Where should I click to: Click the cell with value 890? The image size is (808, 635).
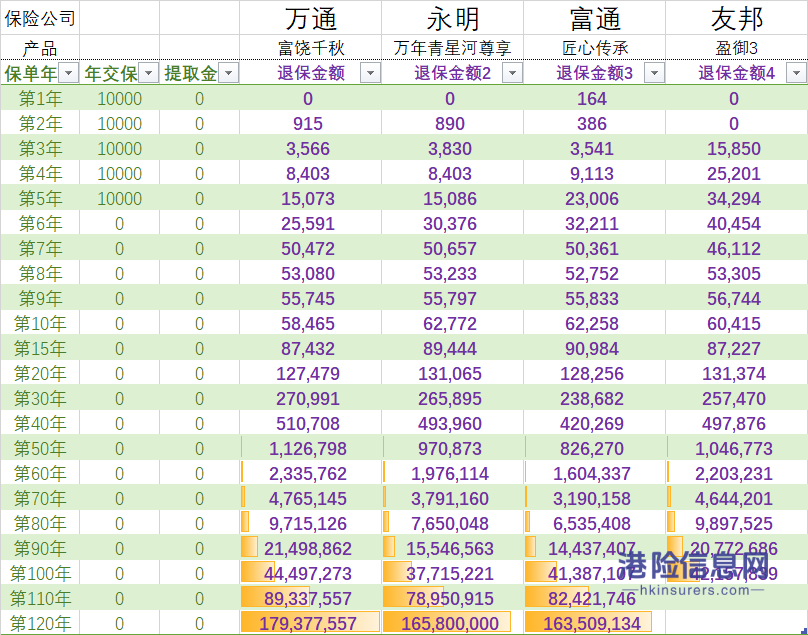(450, 124)
